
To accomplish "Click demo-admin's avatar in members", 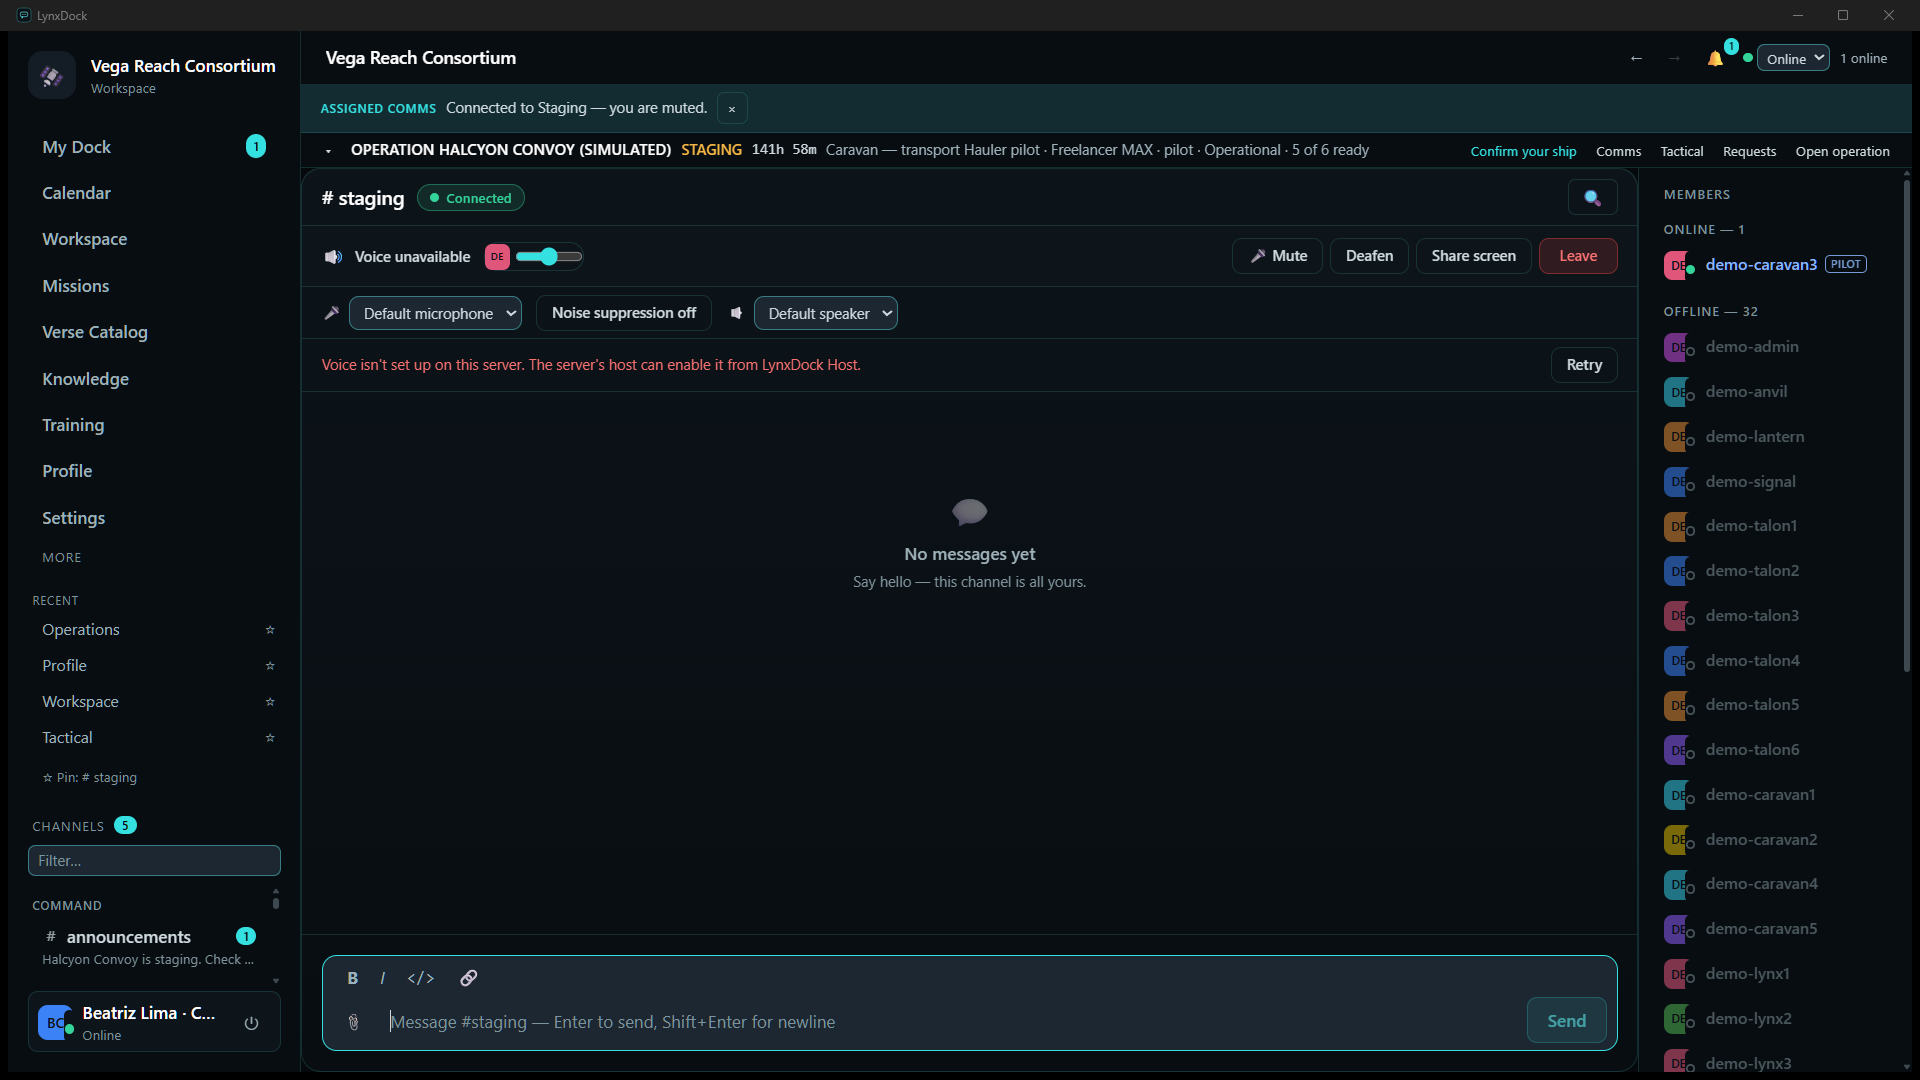I will (1676, 347).
